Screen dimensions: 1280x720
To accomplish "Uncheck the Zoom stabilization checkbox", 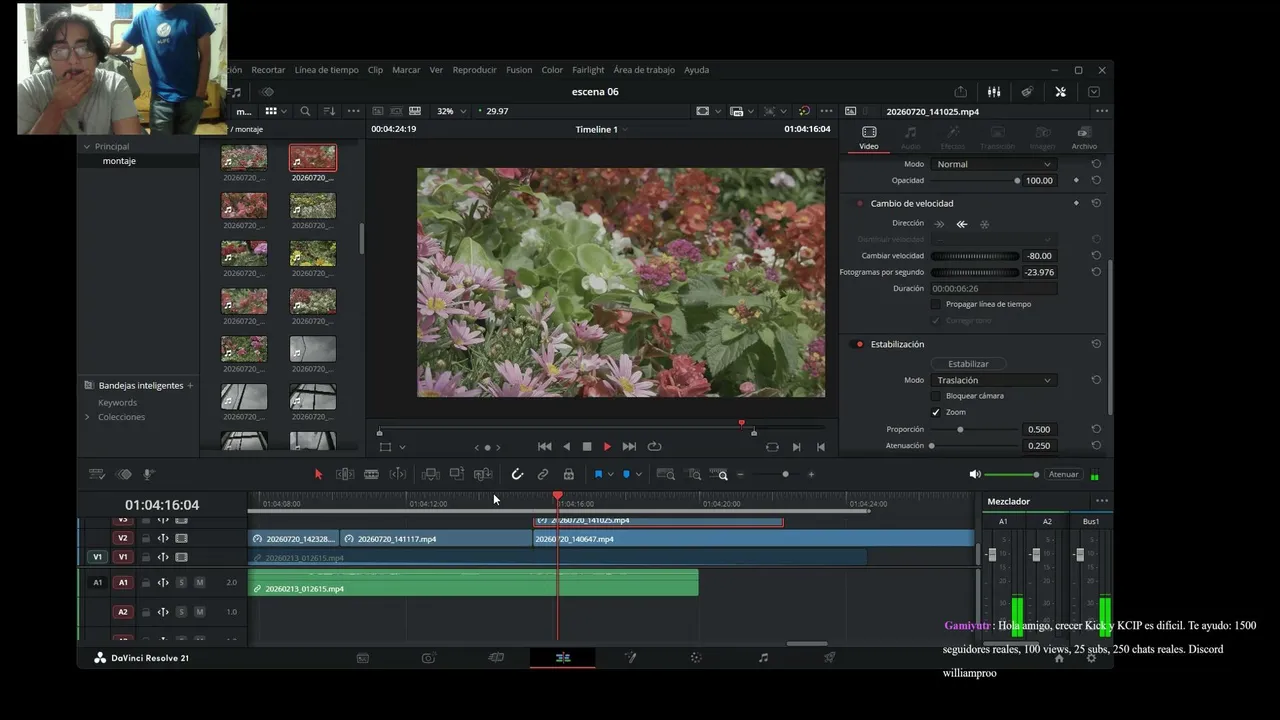I will click(936, 412).
